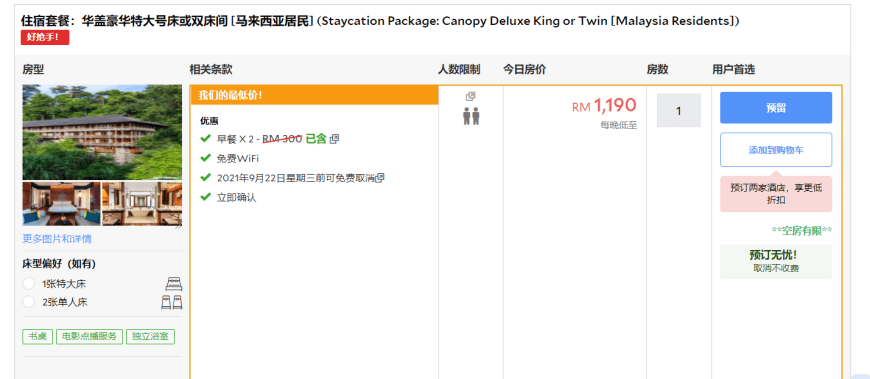Click the 预留 reserve button
This screenshot has height=379, width=870.
pos(776,108)
